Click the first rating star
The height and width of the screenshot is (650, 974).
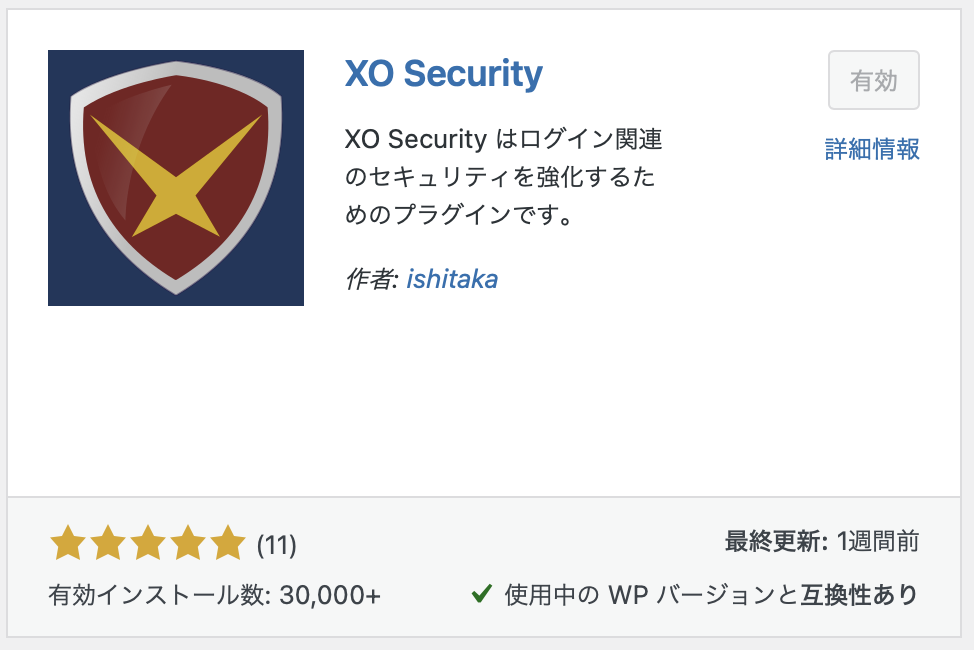tap(68, 544)
